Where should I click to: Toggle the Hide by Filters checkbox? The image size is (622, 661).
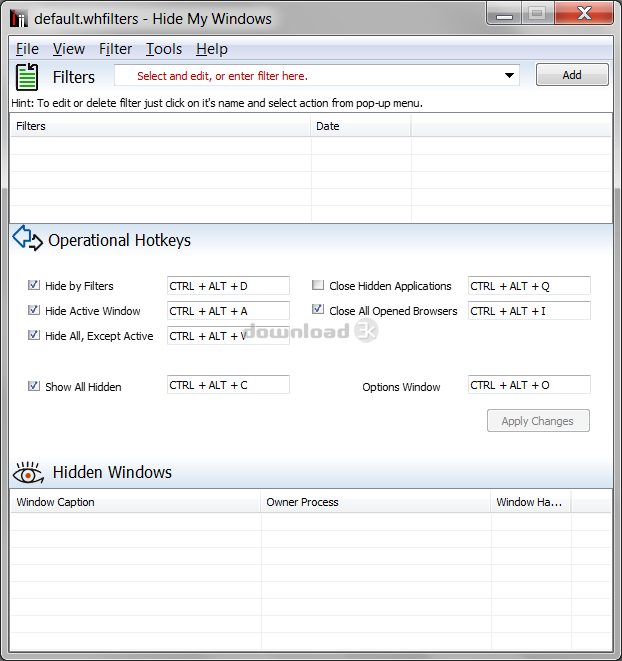coord(34,285)
